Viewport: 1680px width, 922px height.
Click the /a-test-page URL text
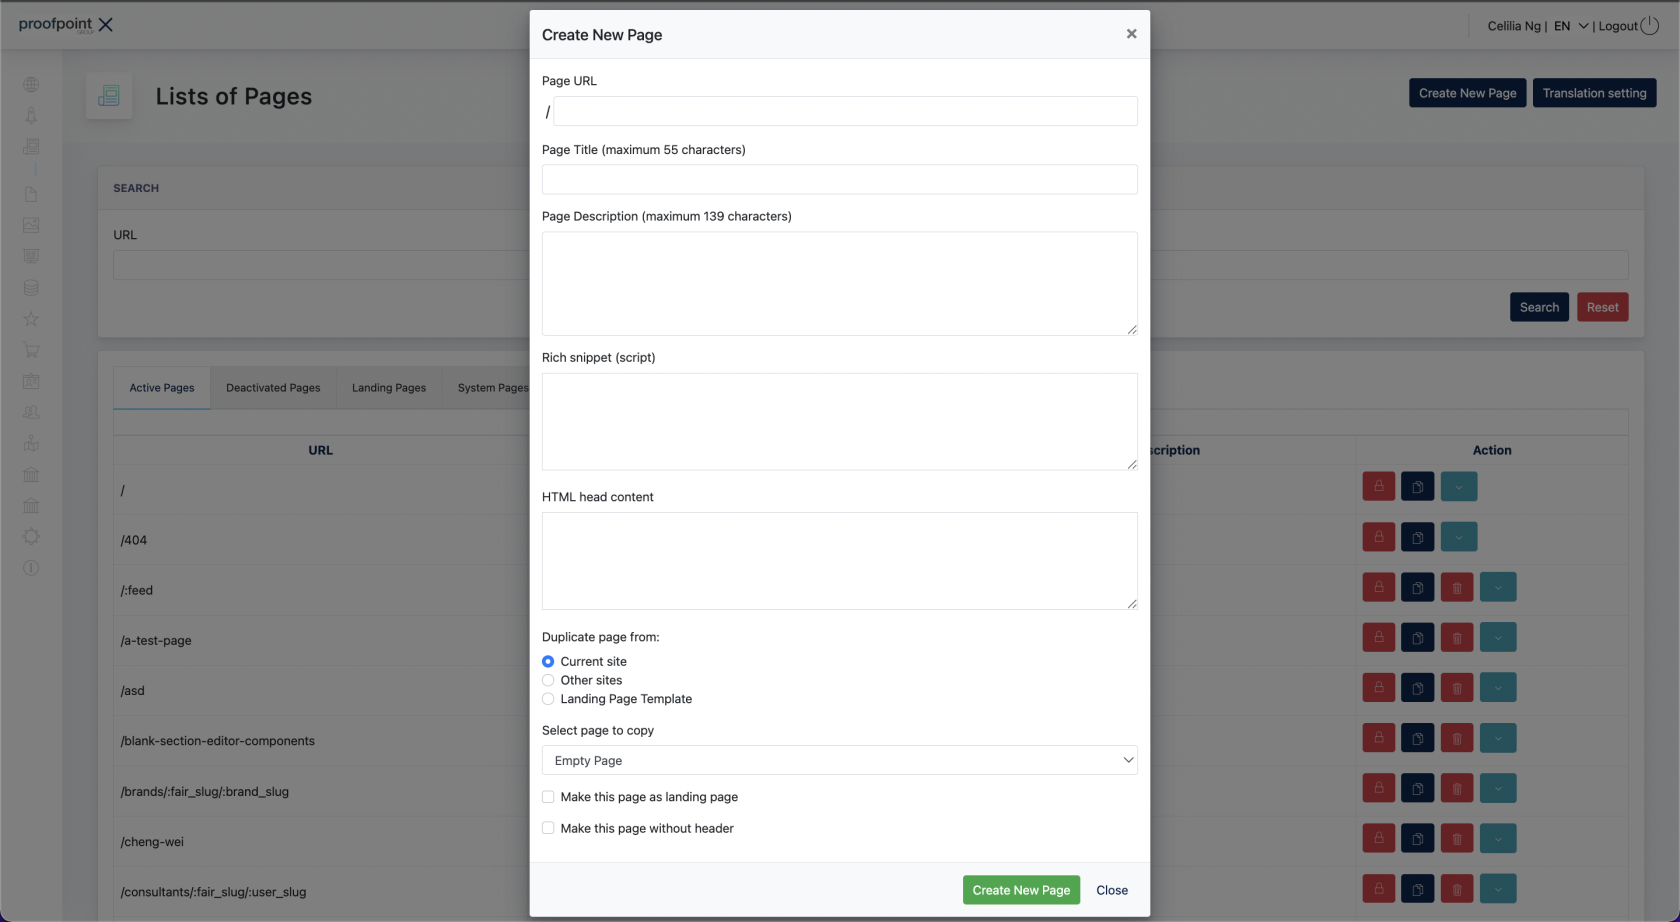click(156, 640)
